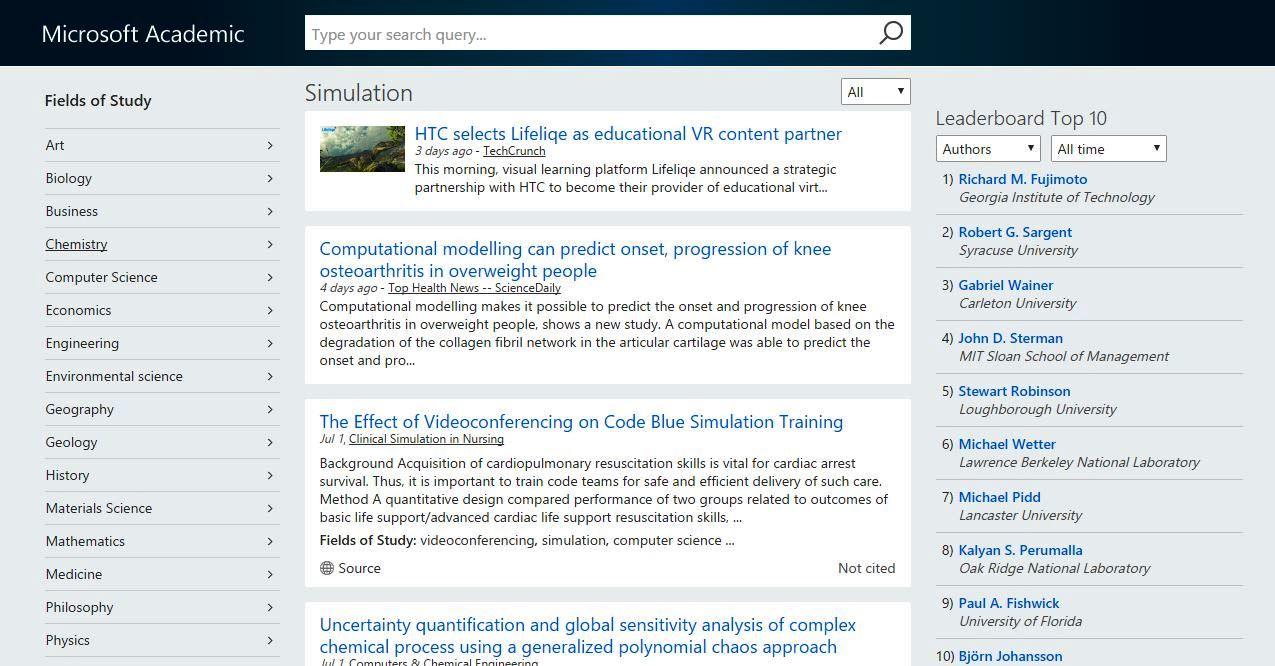Click the chevron next to Mathematics

[270, 541]
